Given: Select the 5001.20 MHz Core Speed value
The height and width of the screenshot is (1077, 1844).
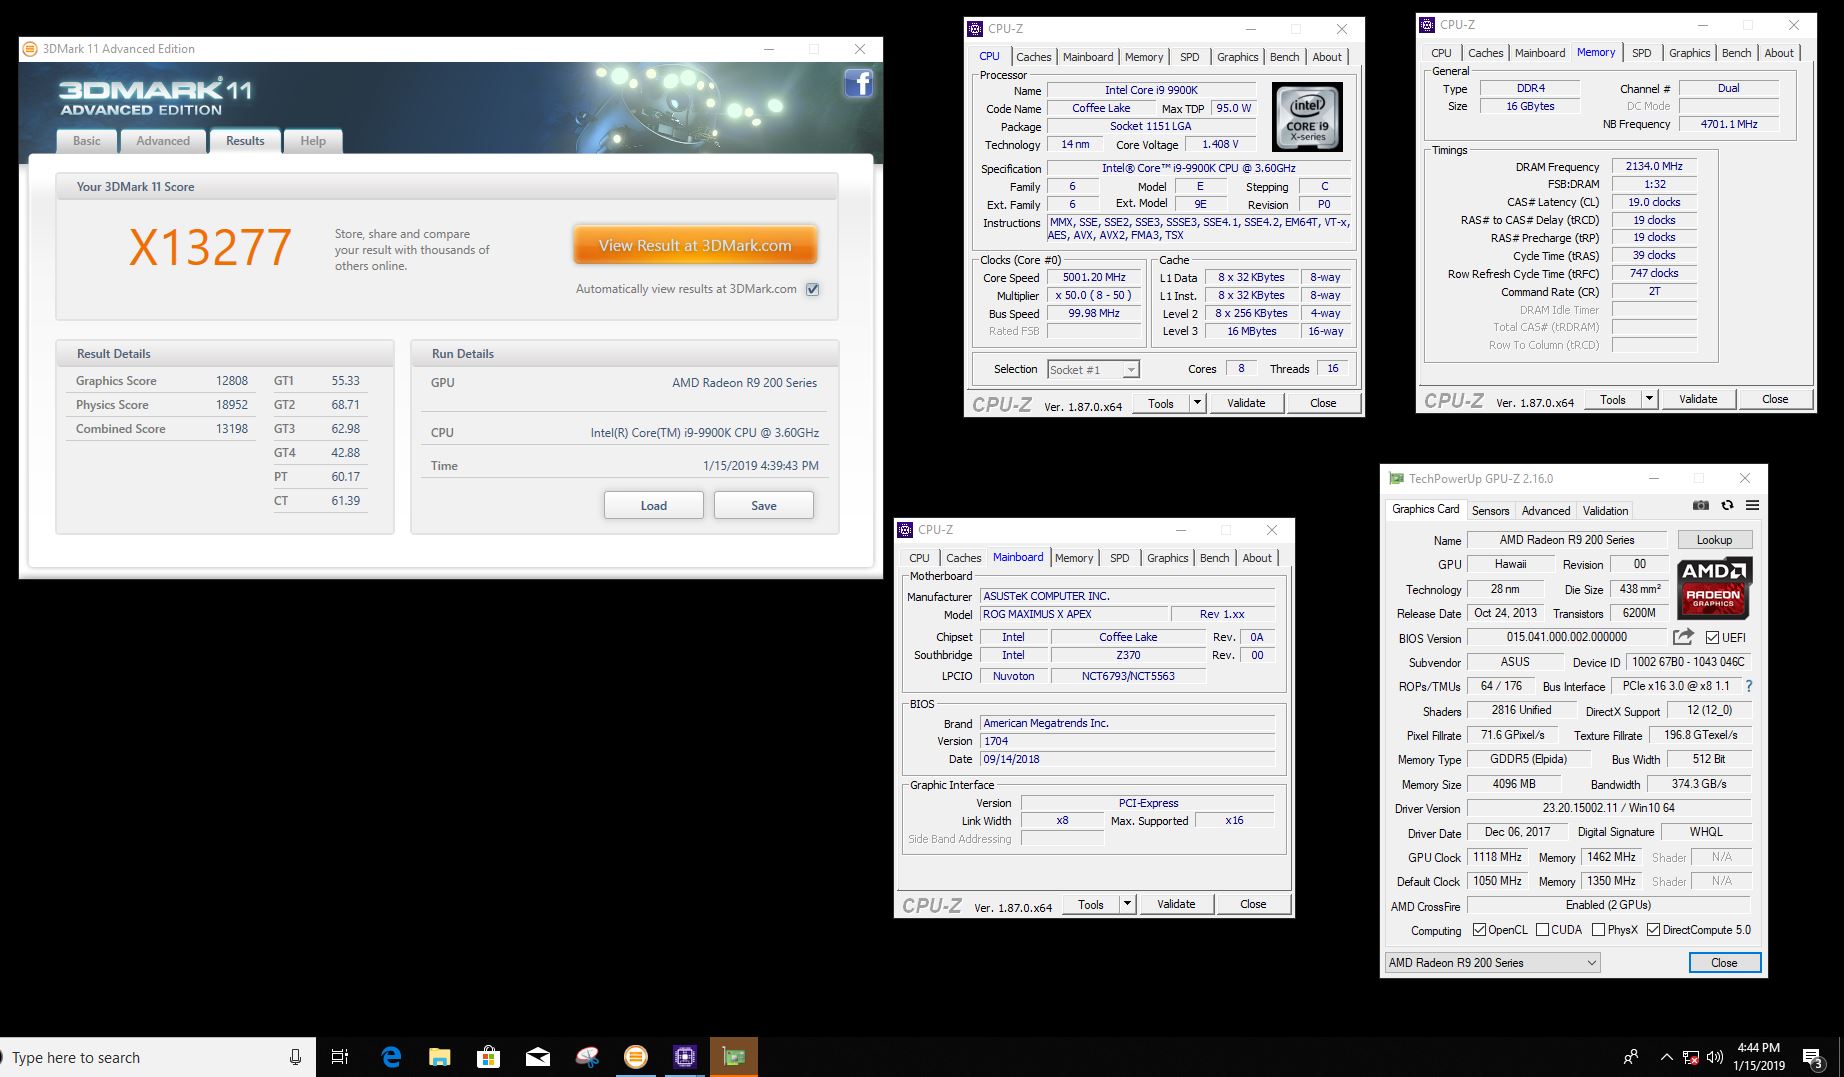Looking at the screenshot, I should click(1094, 277).
